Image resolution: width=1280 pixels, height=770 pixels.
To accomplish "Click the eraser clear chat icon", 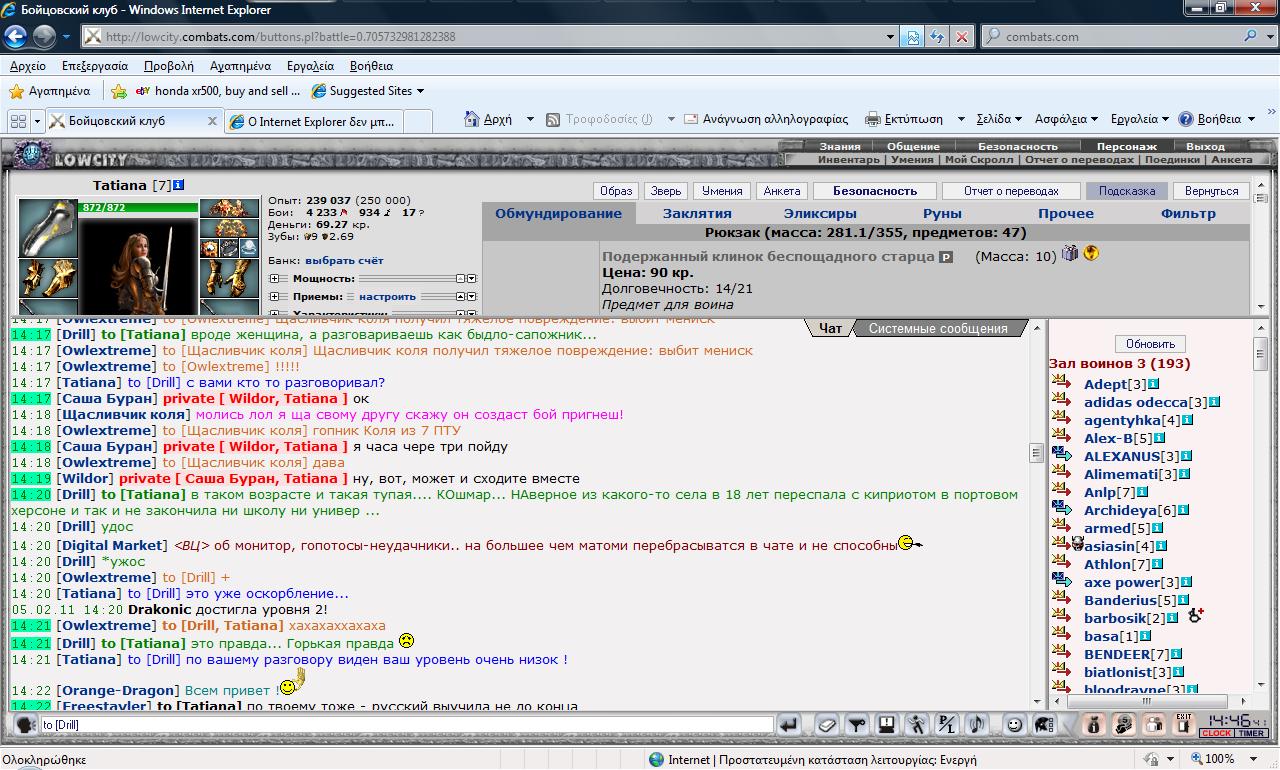I will pos(826,724).
